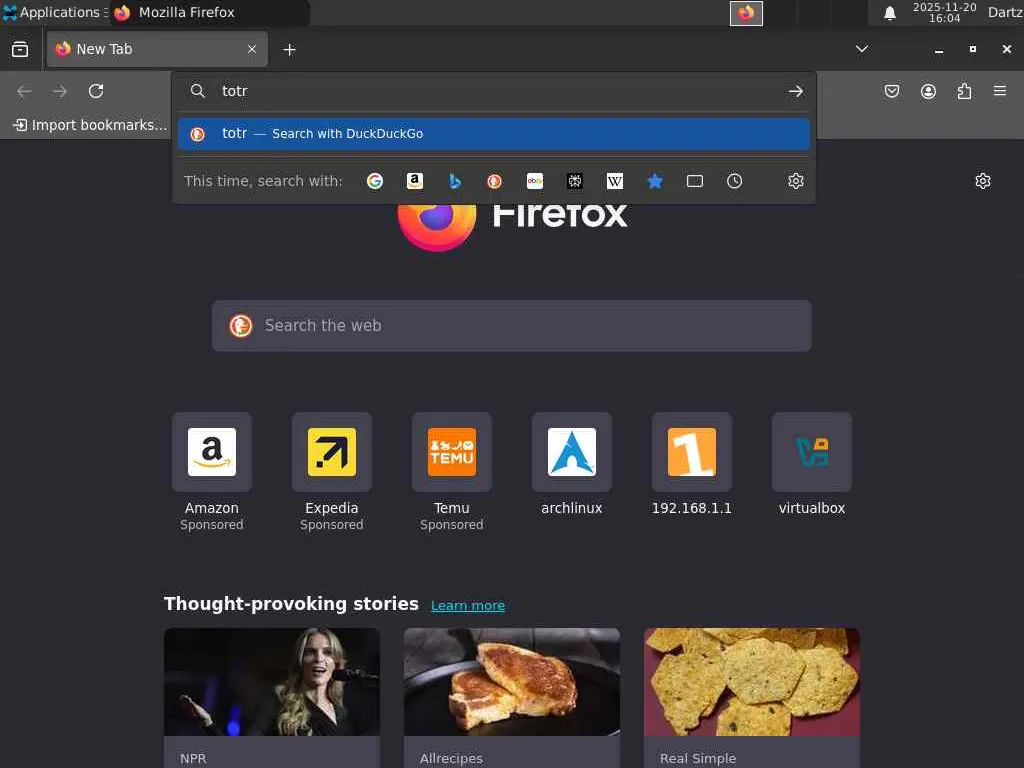Open the Real Simple story card
The image size is (1024, 768).
click(x=752, y=697)
